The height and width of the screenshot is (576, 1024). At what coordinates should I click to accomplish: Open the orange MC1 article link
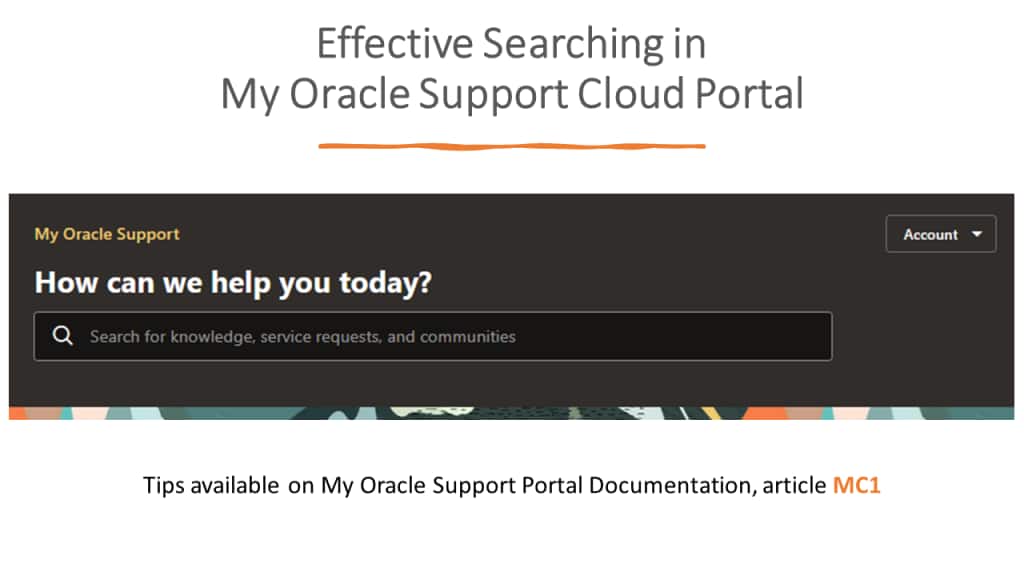[856, 486]
